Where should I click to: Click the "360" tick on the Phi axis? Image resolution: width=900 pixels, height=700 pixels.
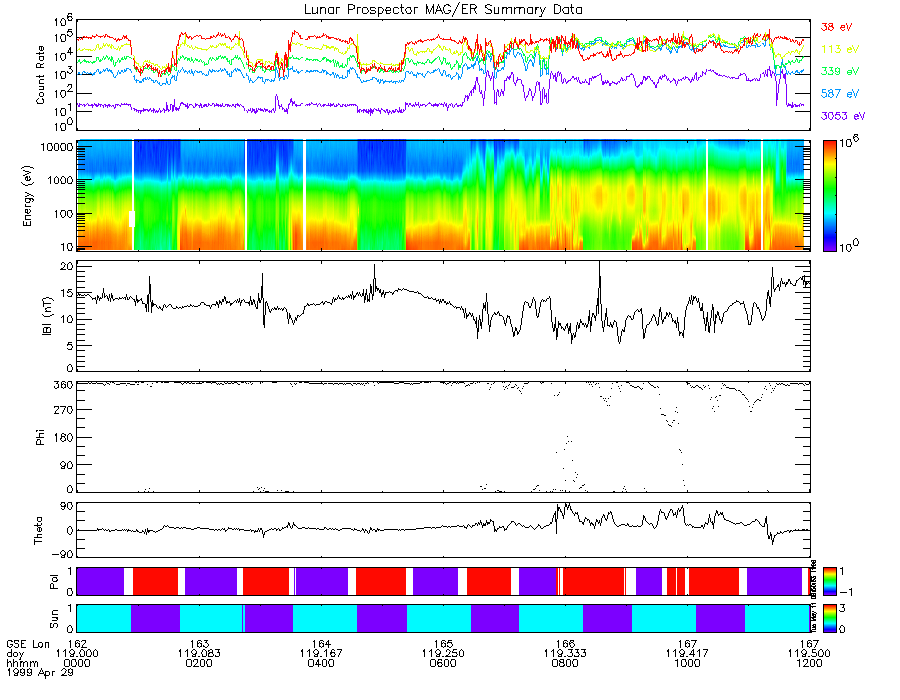click(64, 385)
